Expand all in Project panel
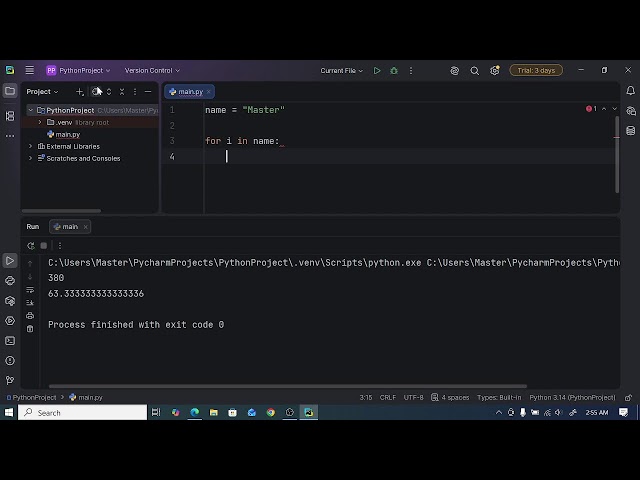Screen dimensions: 640x480 (x=109, y=92)
